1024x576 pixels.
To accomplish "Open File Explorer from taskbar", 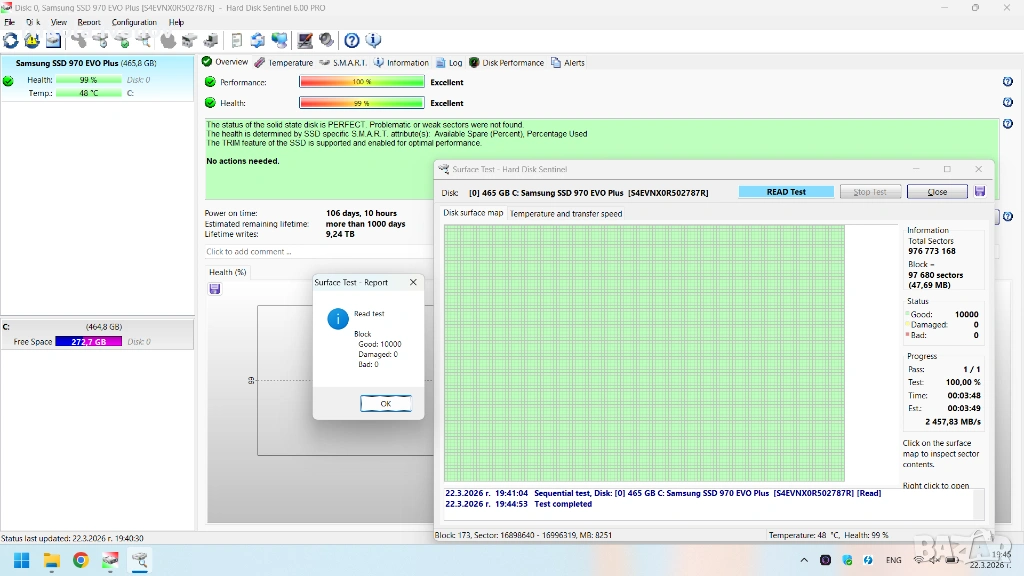I will point(51,560).
